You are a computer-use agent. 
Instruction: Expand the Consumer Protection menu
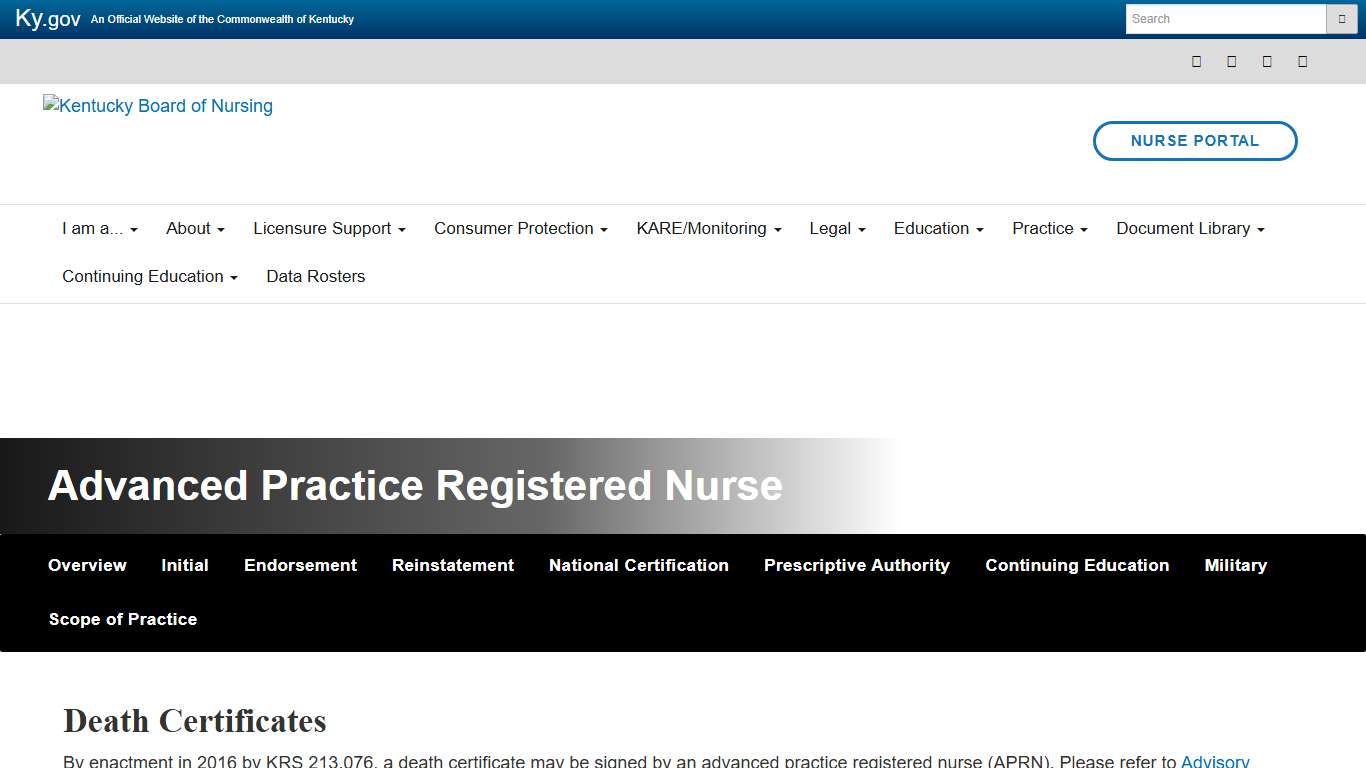pos(519,228)
